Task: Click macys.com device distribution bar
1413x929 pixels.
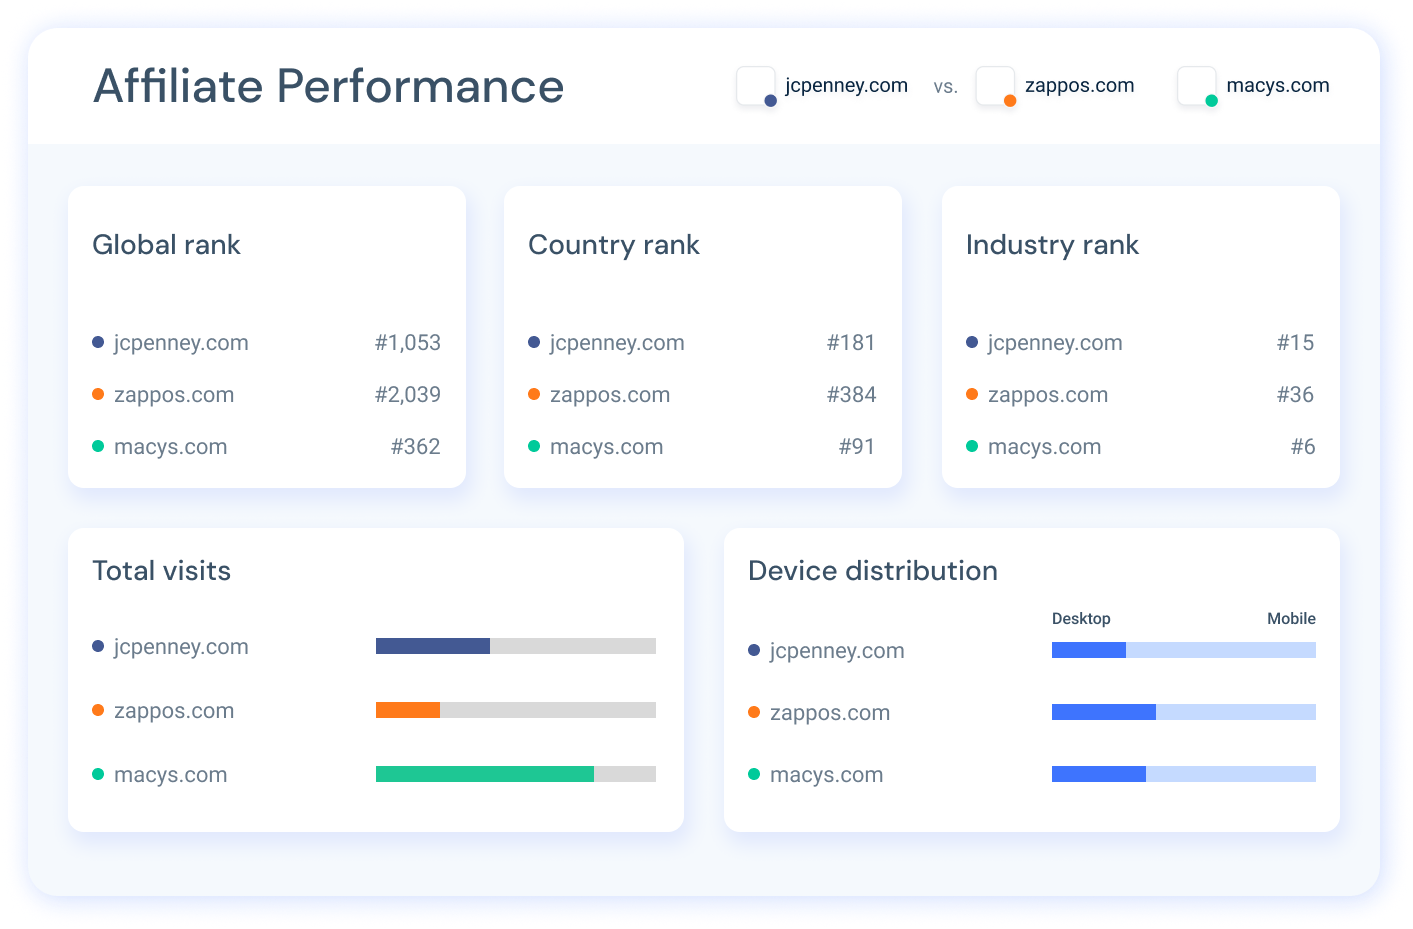Action: (x=1184, y=774)
